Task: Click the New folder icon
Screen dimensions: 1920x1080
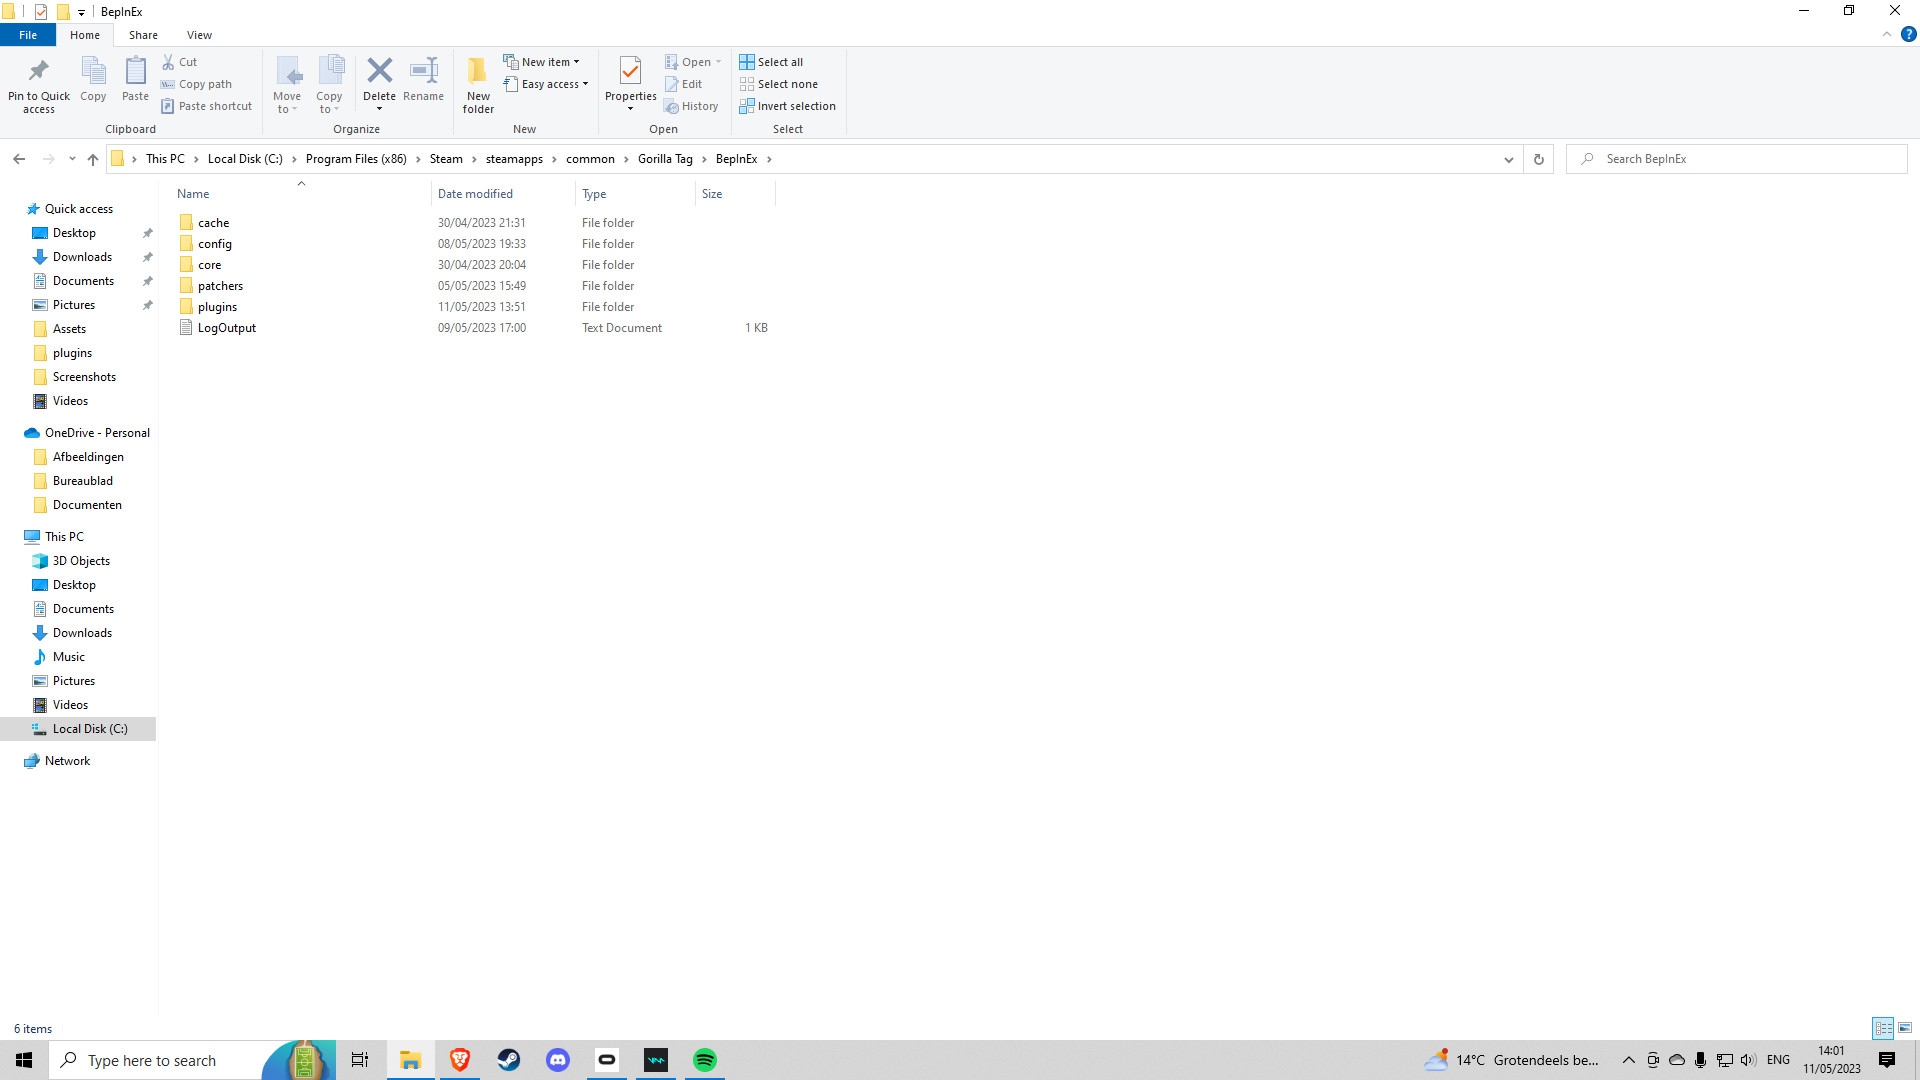Action: [478, 71]
